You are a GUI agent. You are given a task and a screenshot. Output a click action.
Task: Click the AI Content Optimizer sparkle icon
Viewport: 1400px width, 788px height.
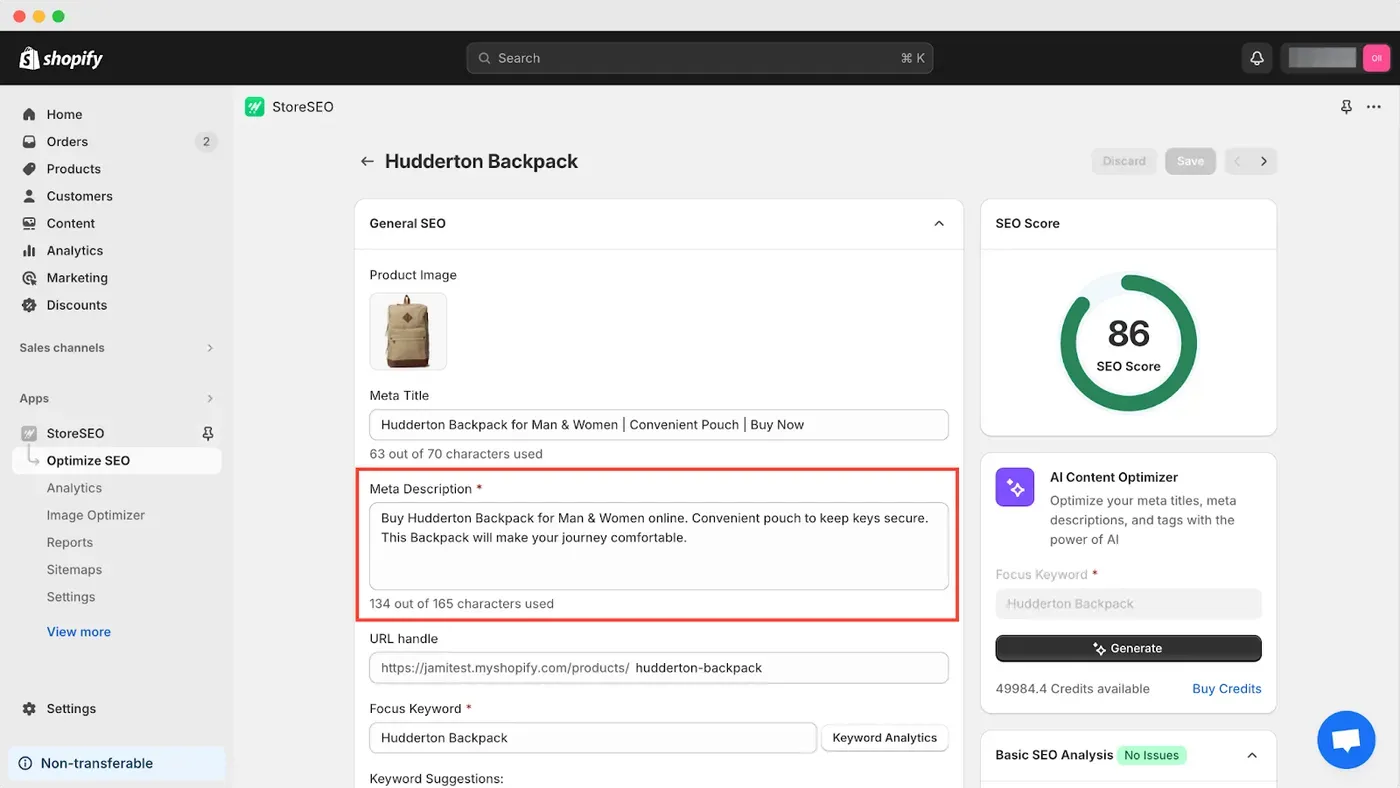pyautogui.click(x=1015, y=487)
